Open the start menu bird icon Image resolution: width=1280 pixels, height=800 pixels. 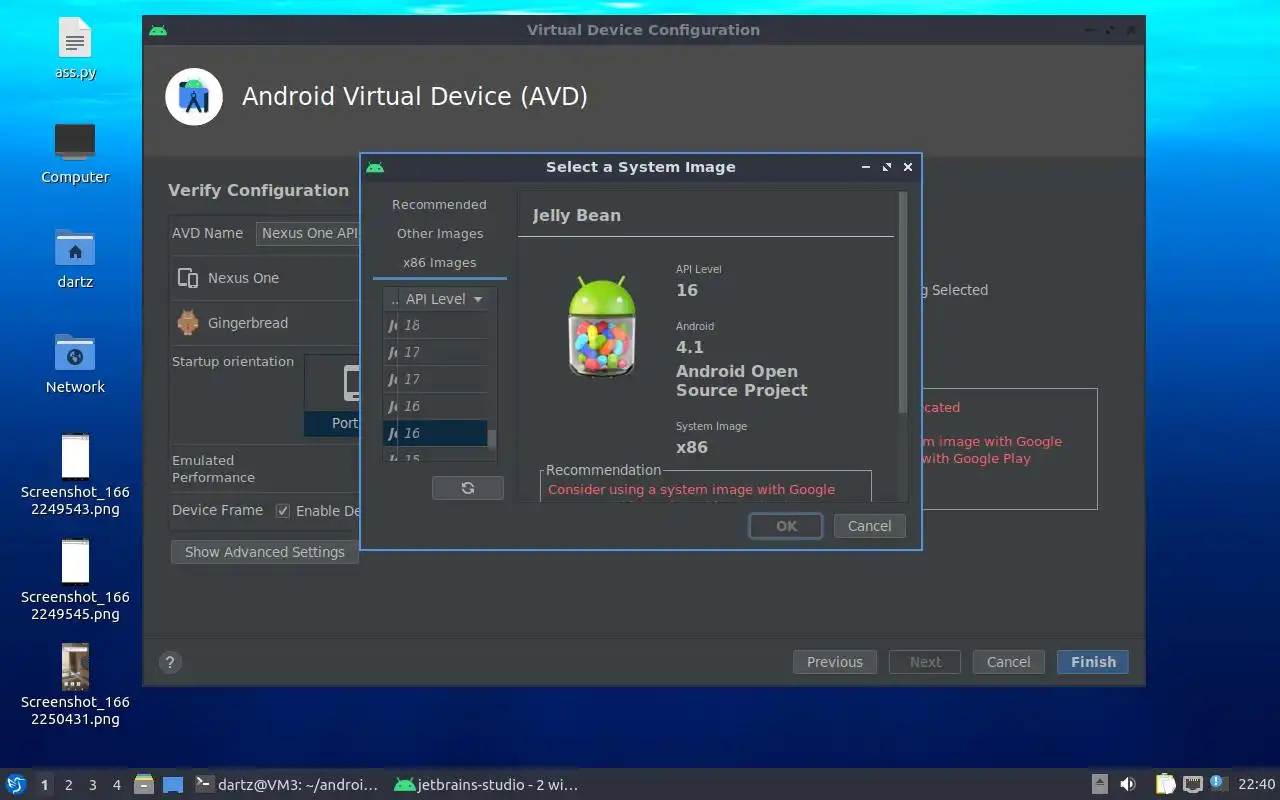(16, 785)
